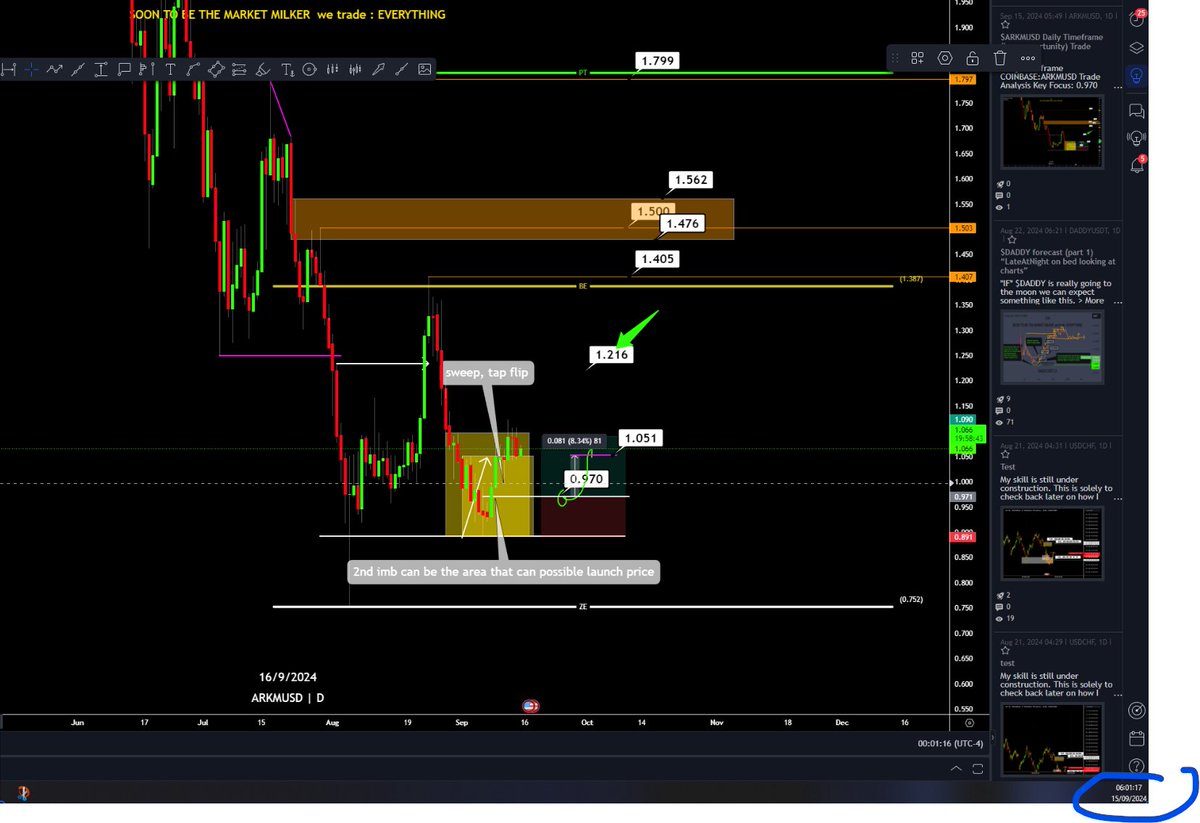Select the 1.562 price label
The width and height of the screenshot is (1200, 823).
pyautogui.click(x=691, y=180)
